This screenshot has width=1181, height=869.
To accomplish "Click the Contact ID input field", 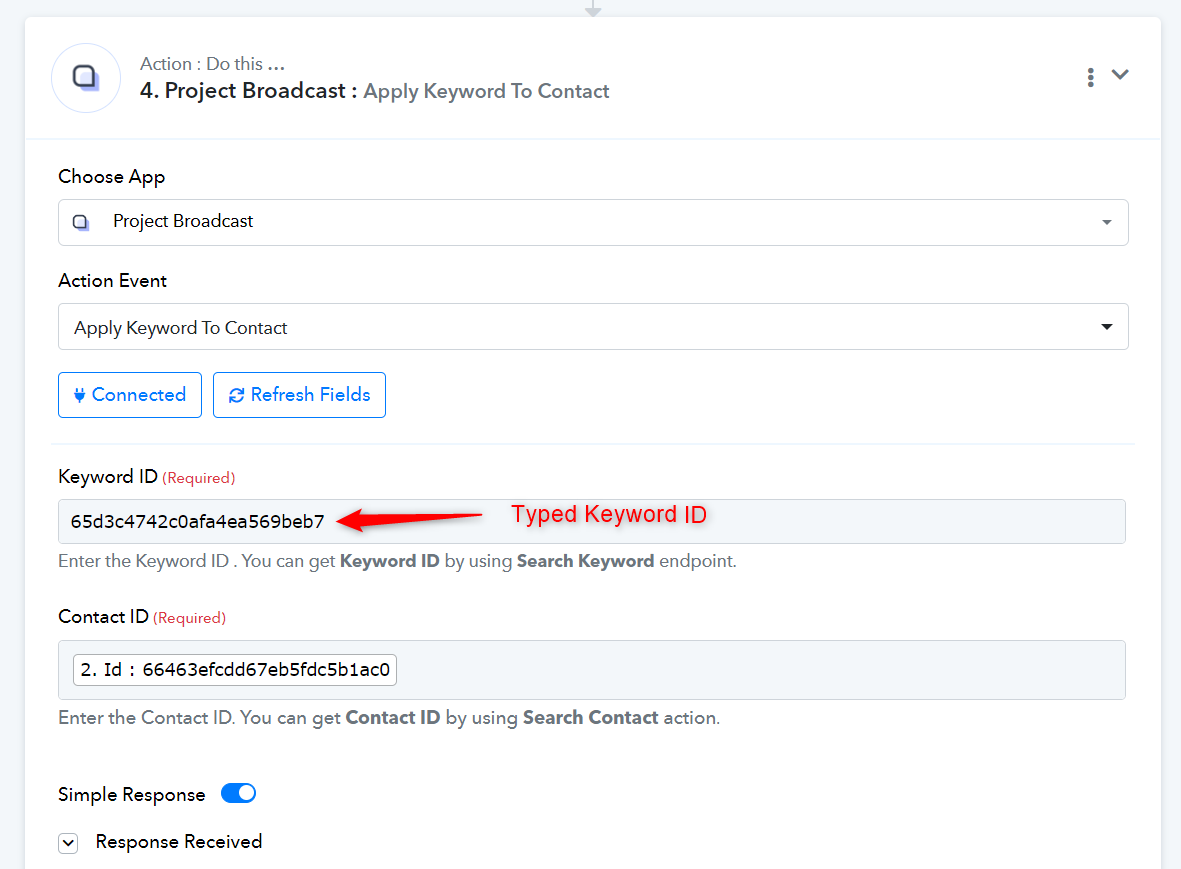I will click(x=591, y=669).
